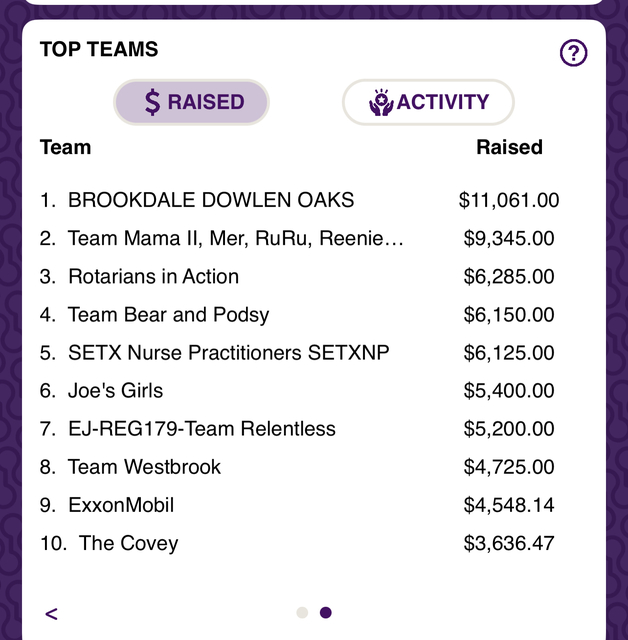This screenshot has height=640, width=628.
Task: Click the dollar sign icon on Raised
Action: (153, 102)
